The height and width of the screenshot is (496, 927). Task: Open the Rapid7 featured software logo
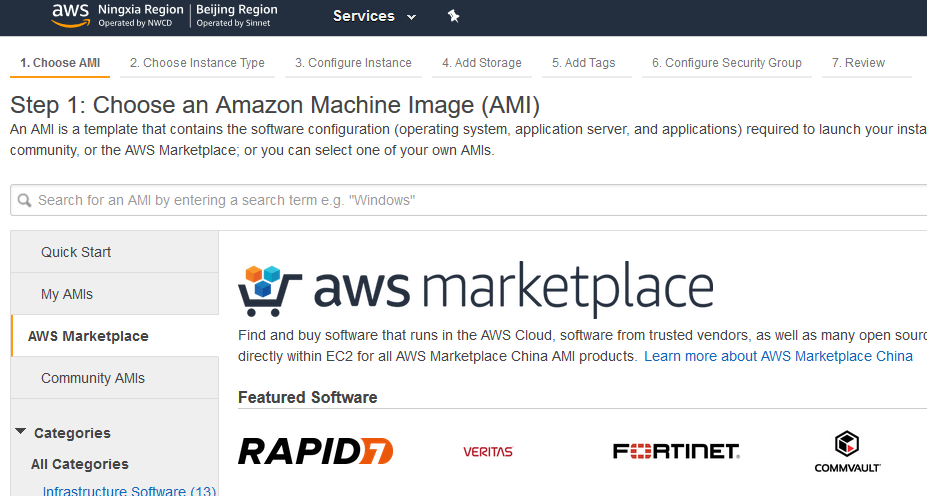point(316,452)
